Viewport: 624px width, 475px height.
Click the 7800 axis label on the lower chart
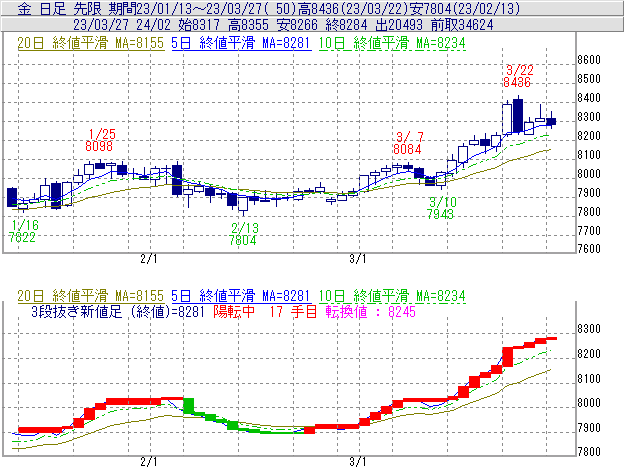(x=589, y=452)
